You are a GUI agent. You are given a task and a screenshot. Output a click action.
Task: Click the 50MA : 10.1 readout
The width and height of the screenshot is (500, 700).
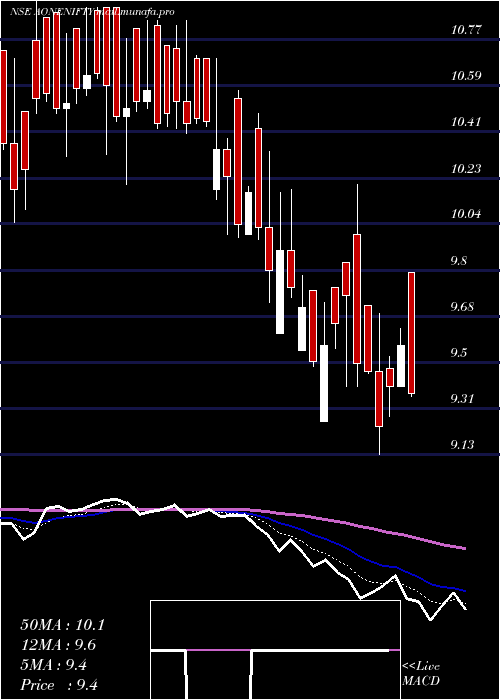coord(62,625)
